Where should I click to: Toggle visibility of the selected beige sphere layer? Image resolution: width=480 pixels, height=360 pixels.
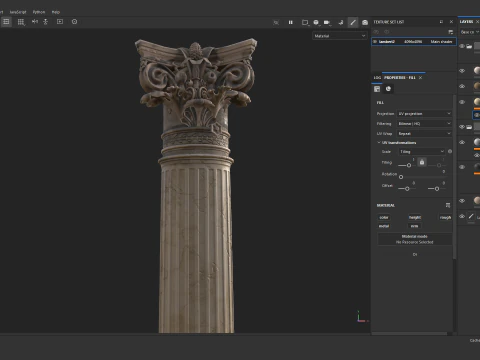462,102
